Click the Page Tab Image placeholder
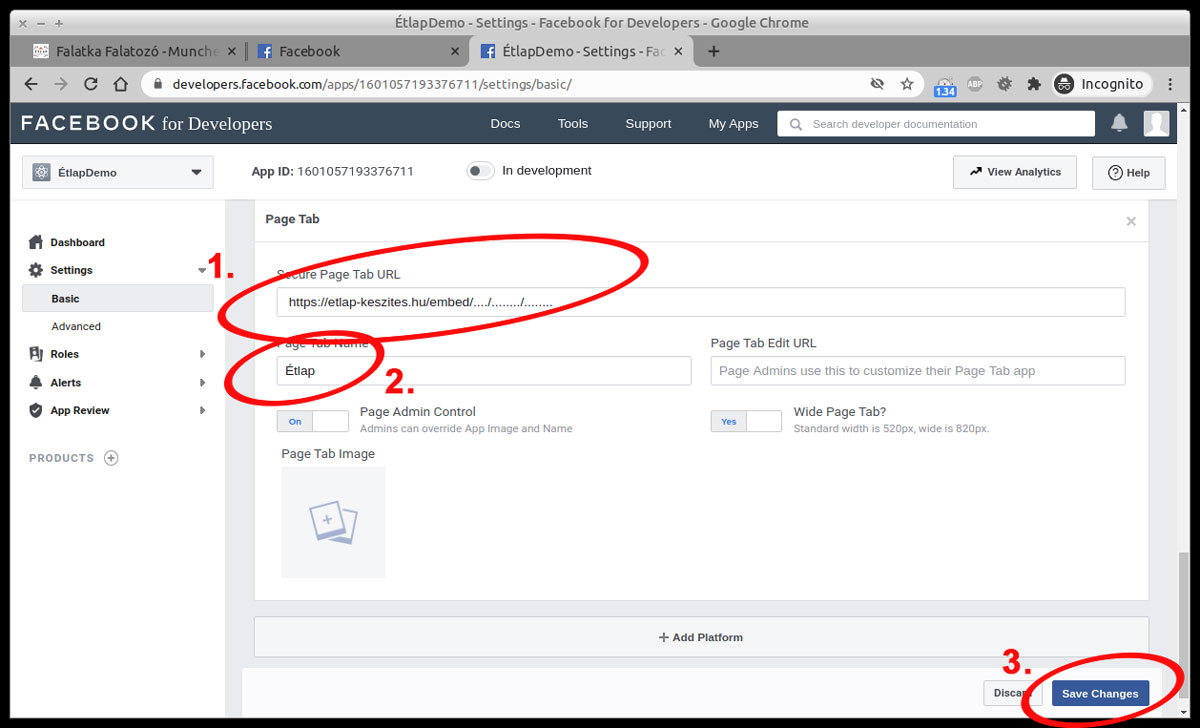 (x=333, y=522)
